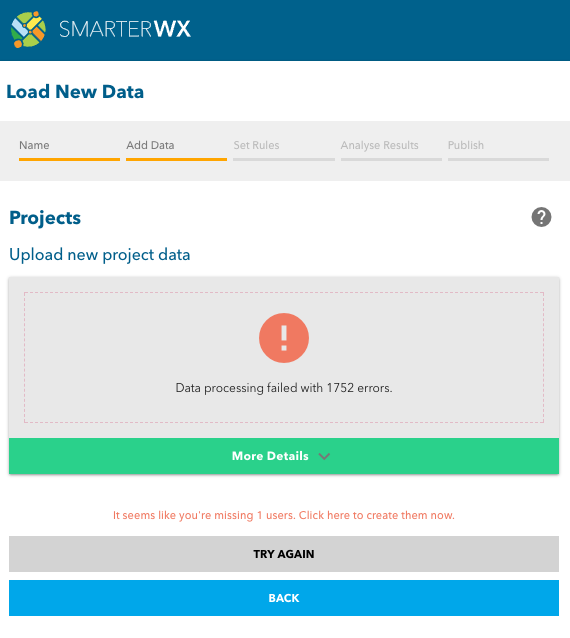Click the SmarterWX globe logo icon
This screenshot has height=638, width=570.
pyautogui.click(x=28, y=29)
